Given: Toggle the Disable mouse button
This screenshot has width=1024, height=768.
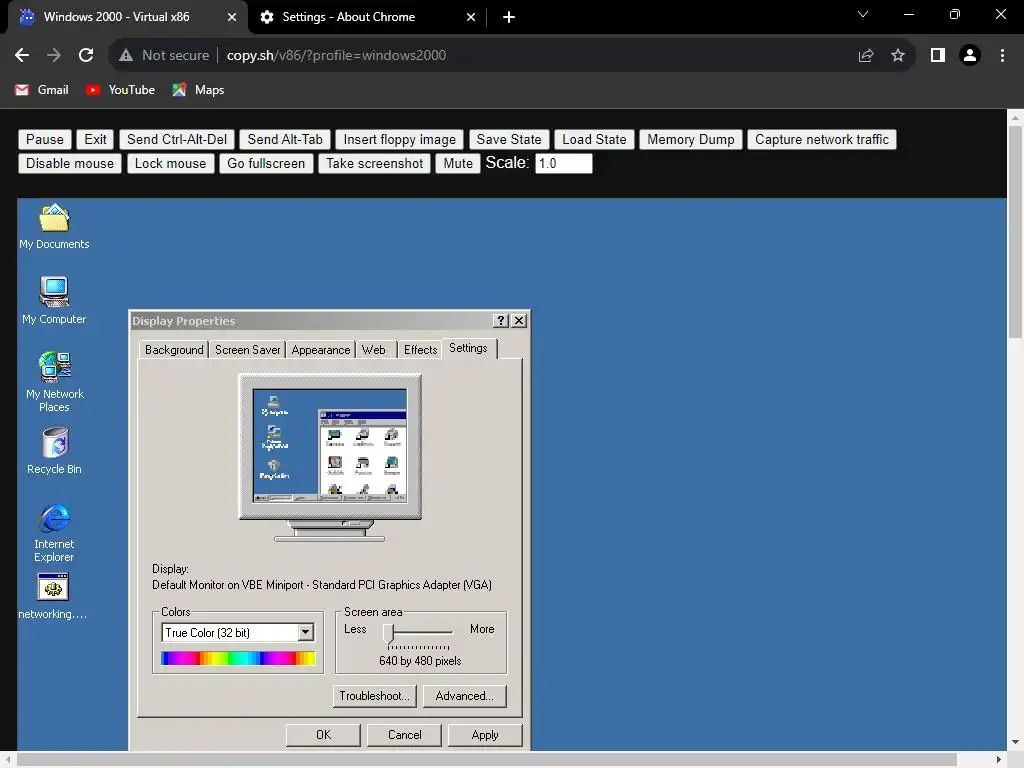Looking at the screenshot, I should click(x=70, y=164).
